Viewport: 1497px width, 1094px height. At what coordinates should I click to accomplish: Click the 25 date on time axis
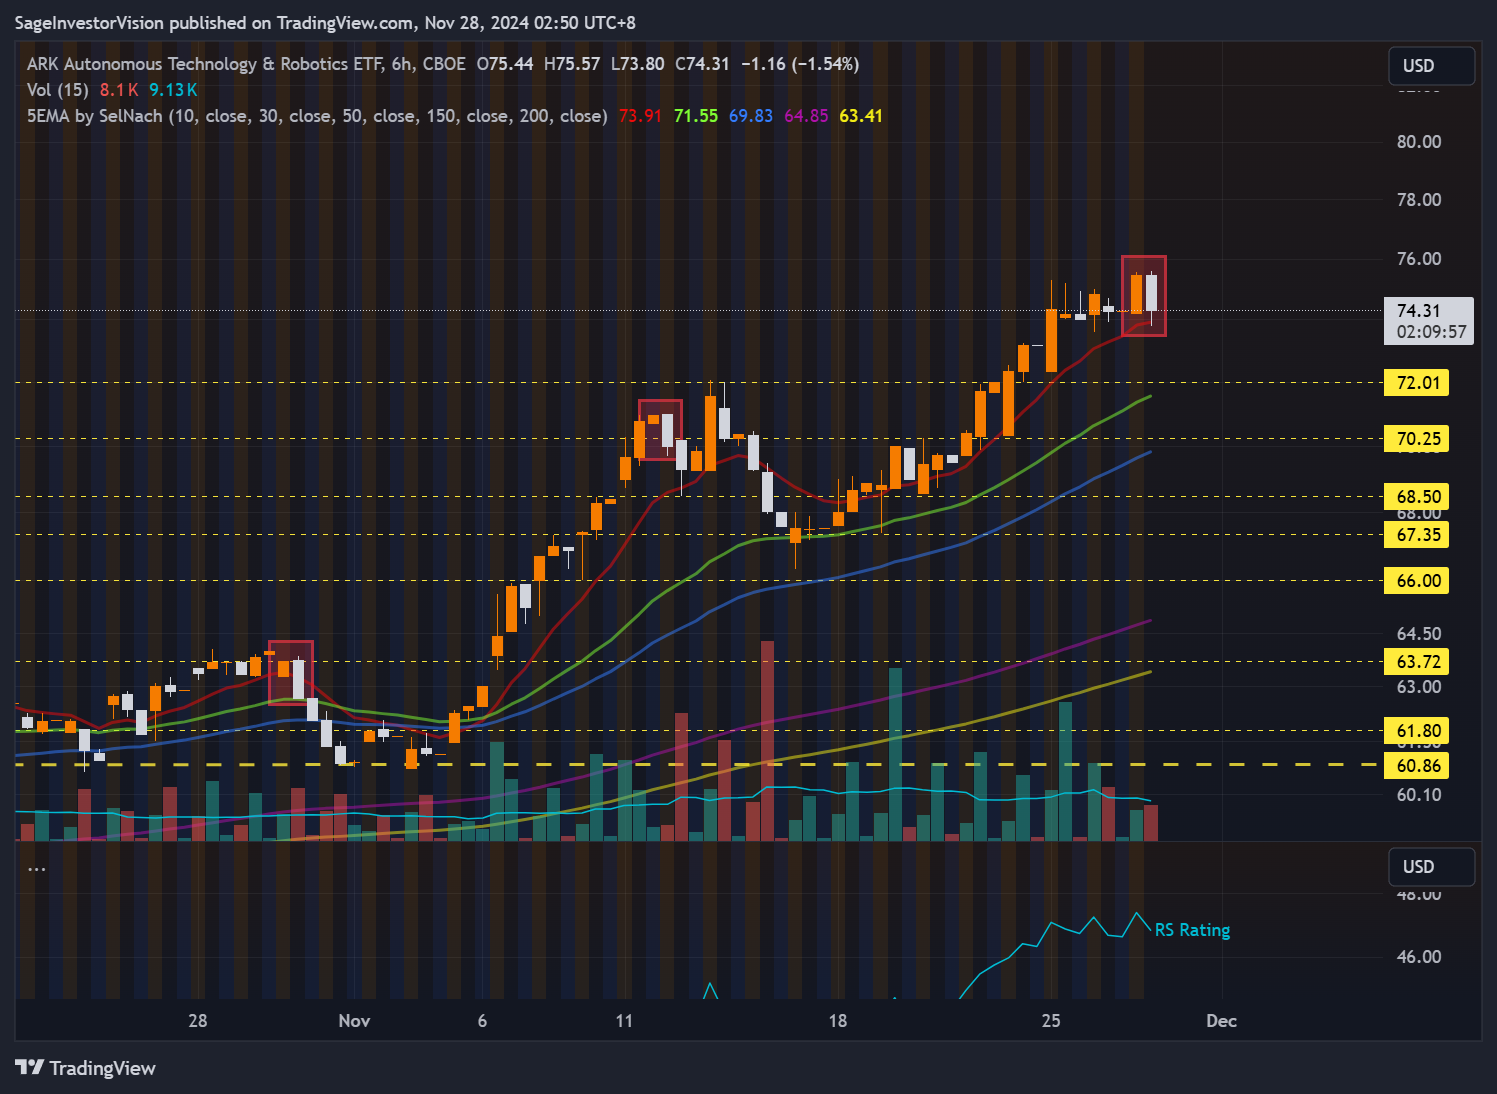click(x=1051, y=1021)
